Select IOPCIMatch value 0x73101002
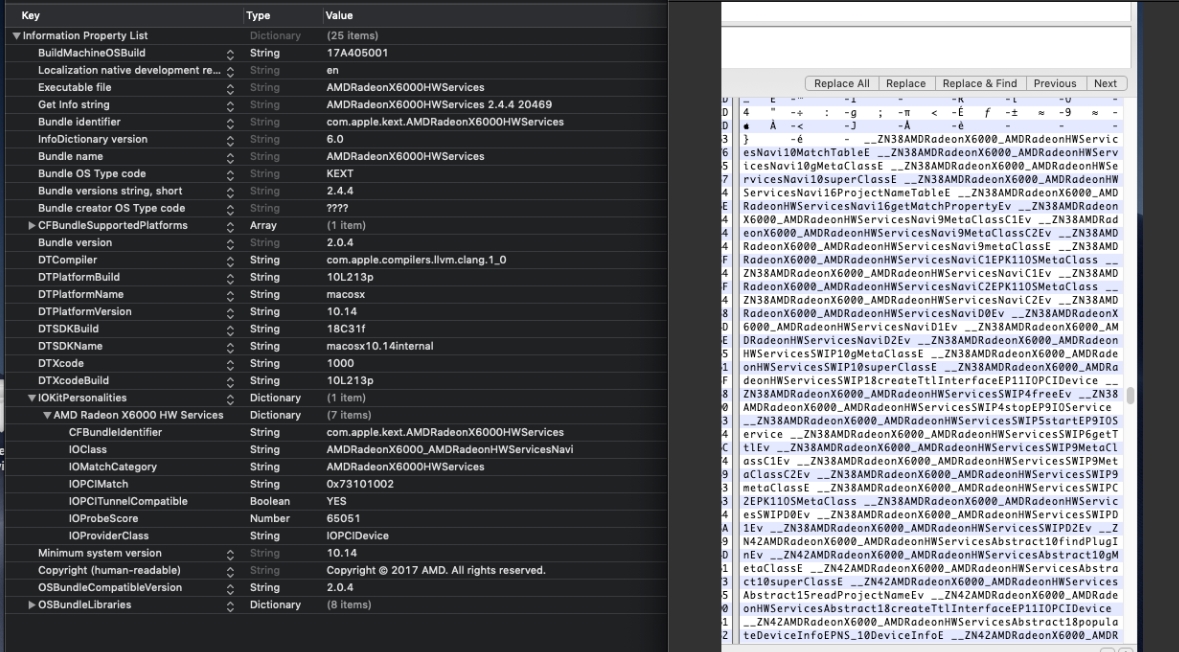Image resolution: width=1179 pixels, height=652 pixels. tap(359, 484)
